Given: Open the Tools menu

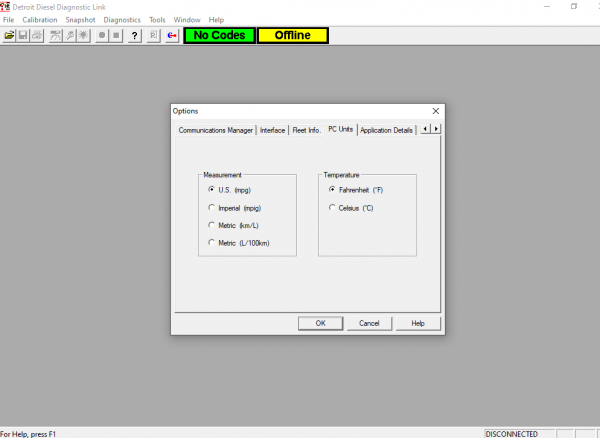Looking at the screenshot, I should [x=157, y=20].
